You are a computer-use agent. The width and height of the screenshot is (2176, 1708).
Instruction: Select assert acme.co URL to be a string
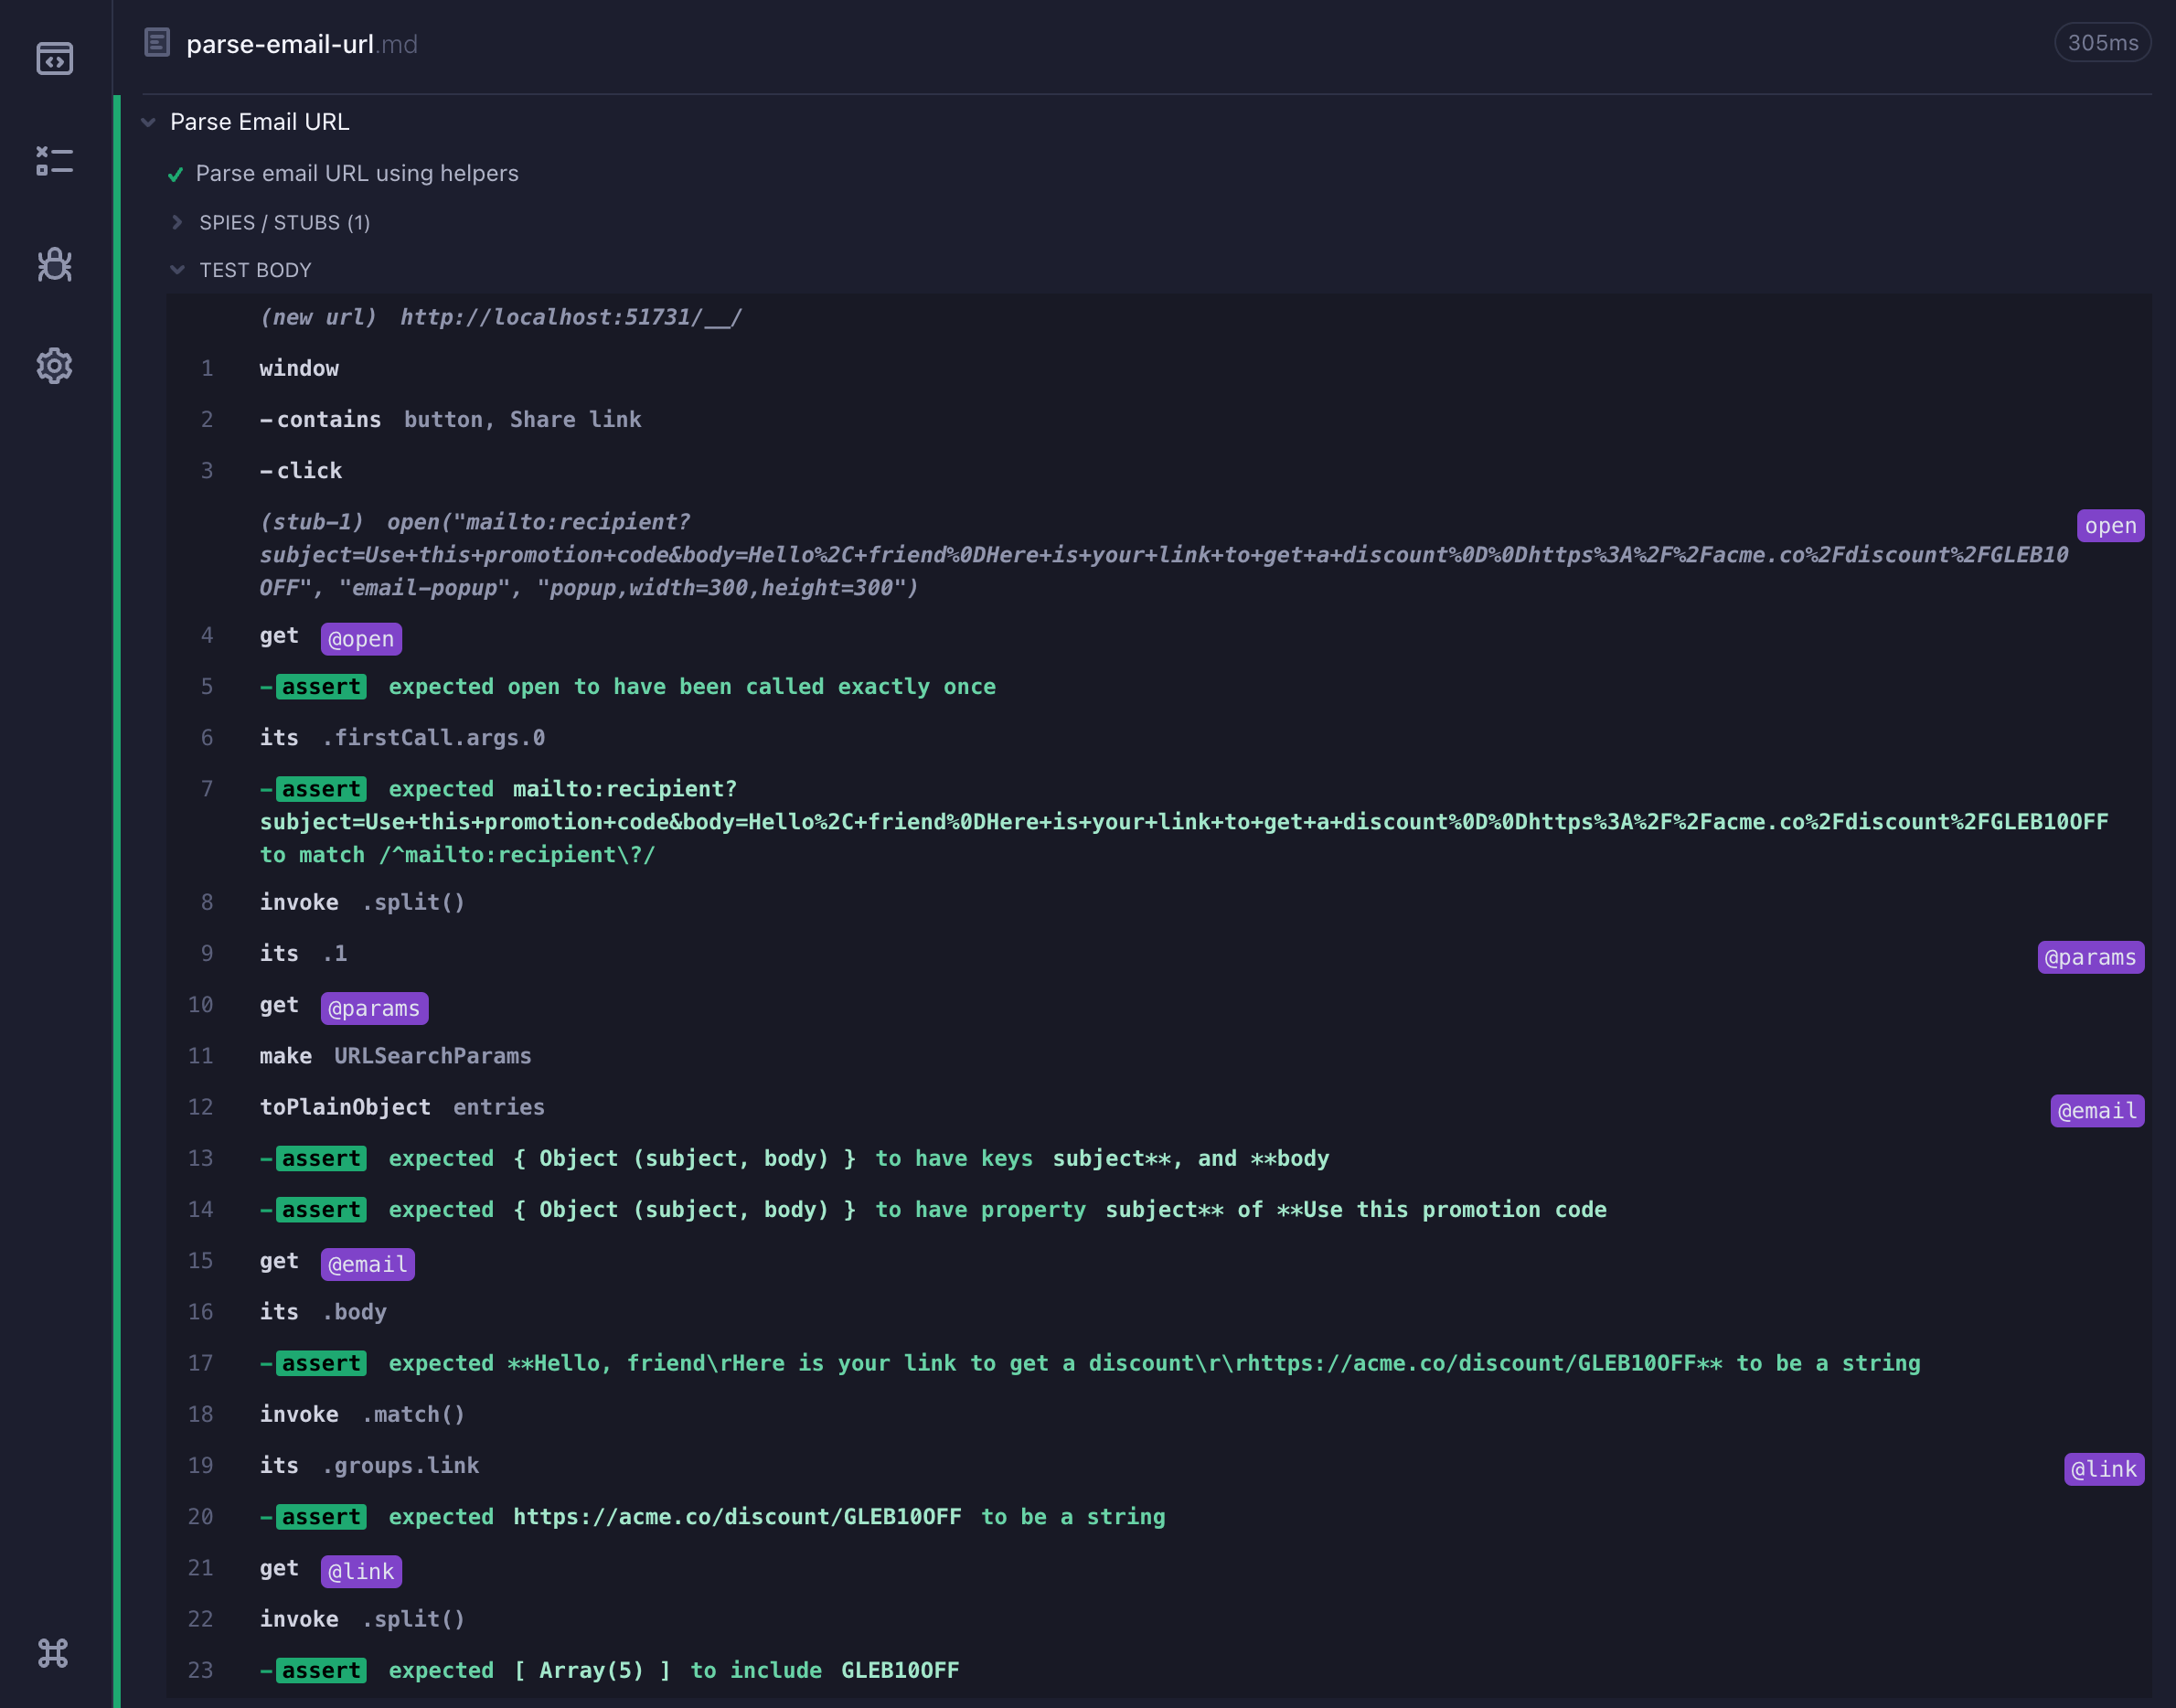(1158, 1517)
